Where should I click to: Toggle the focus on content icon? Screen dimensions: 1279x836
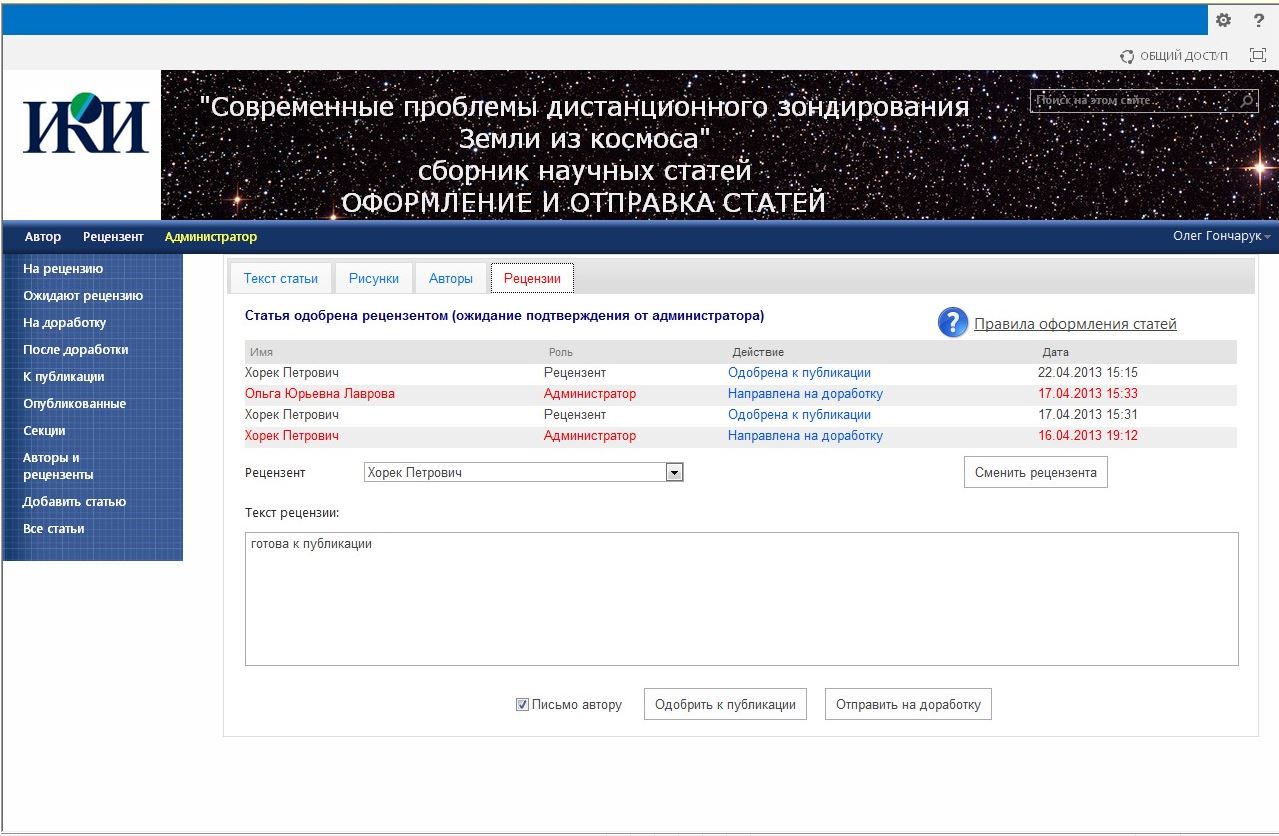[1258, 56]
